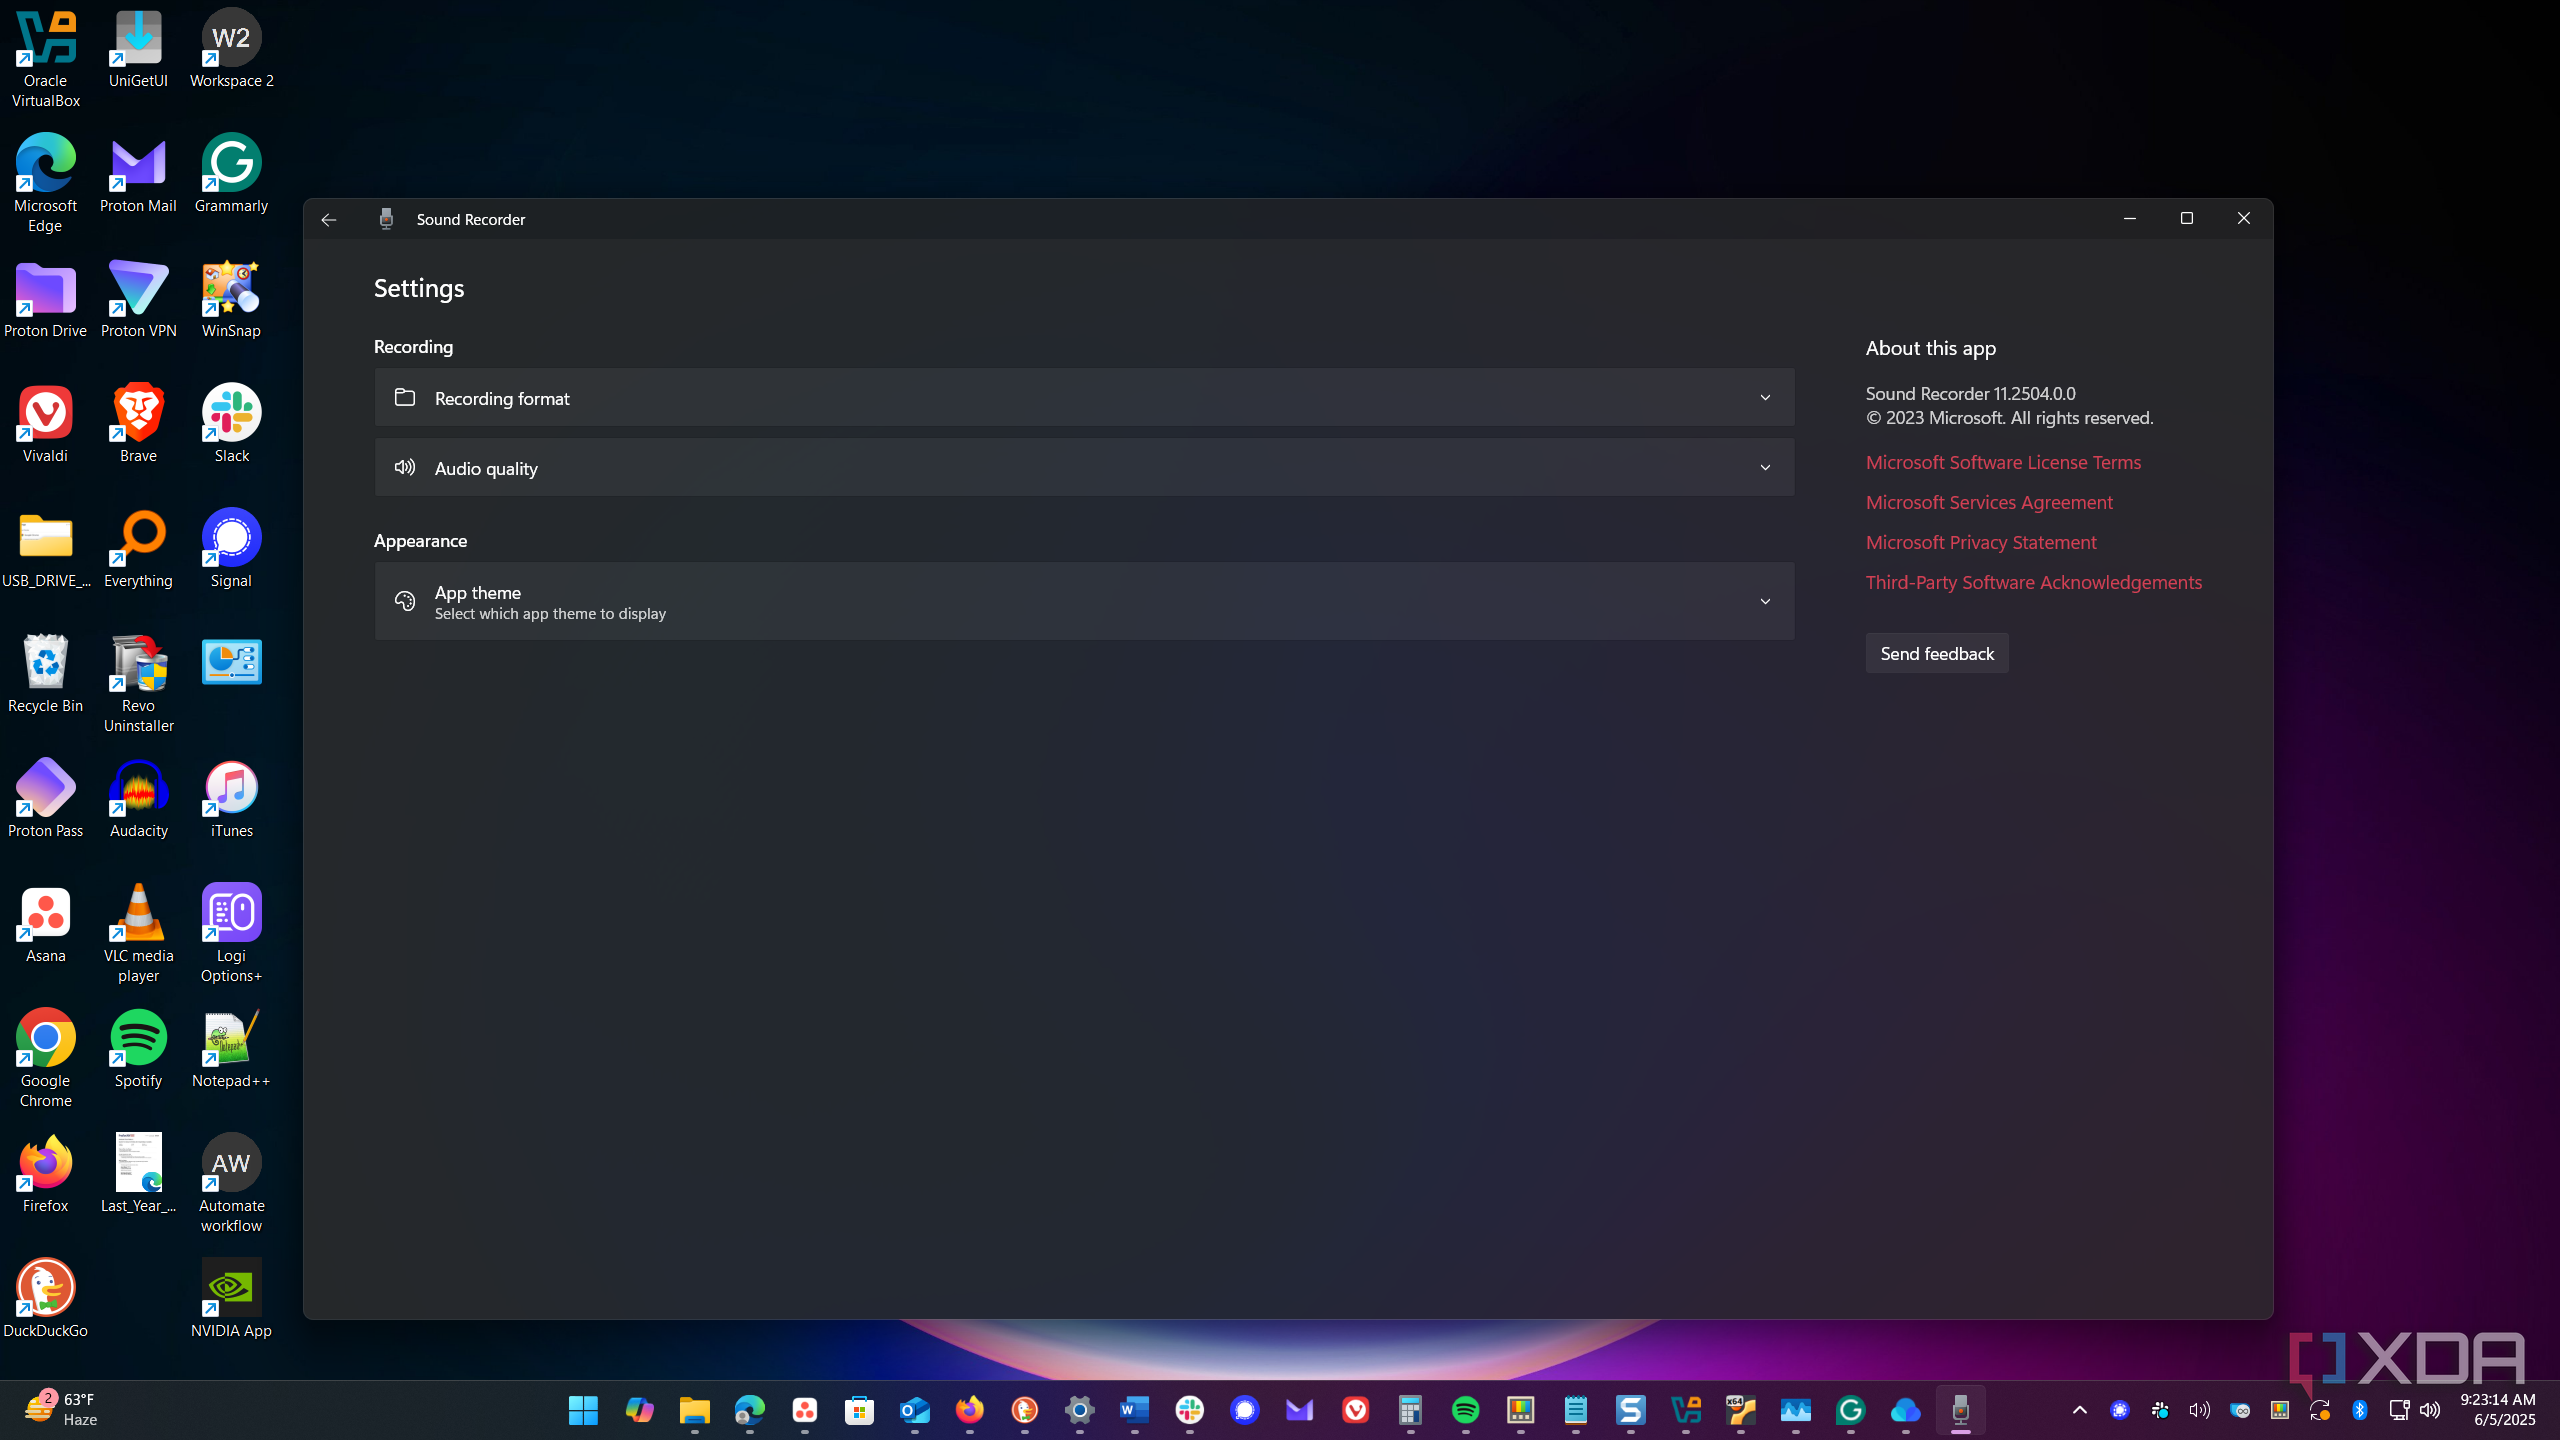Select the Logi Options+ desktop icon
The width and height of the screenshot is (2560, 1440).
coord(231,933)
